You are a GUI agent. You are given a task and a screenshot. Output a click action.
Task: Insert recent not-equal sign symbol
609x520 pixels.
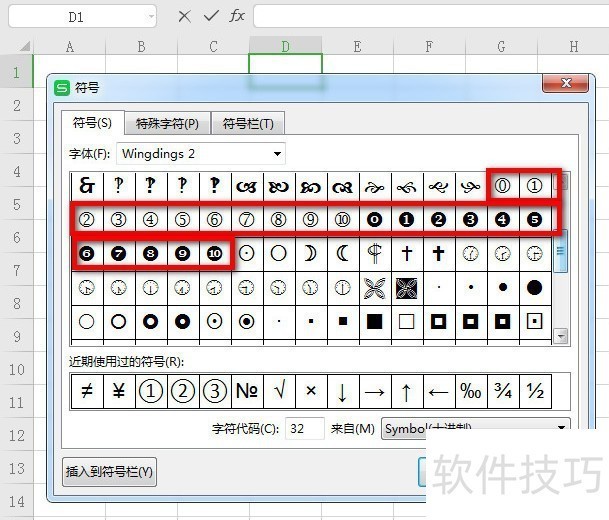(87, 391)
